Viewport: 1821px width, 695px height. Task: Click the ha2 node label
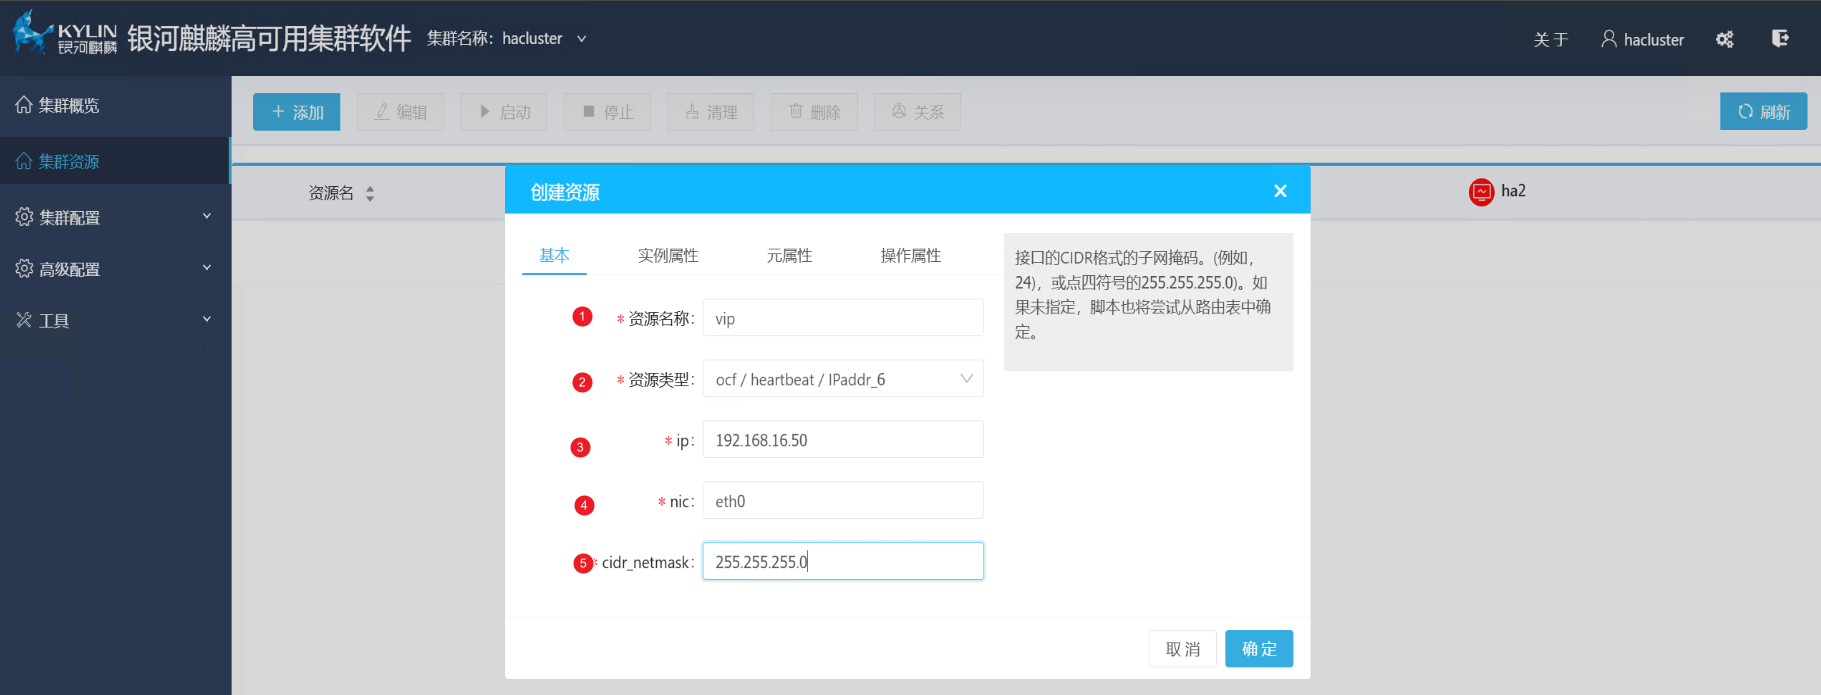(x=1513, y=191)
